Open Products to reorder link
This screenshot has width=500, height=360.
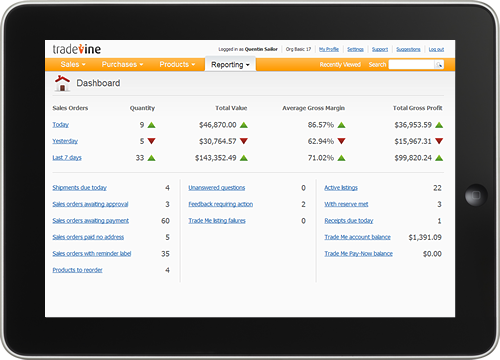tap(77, 270)
